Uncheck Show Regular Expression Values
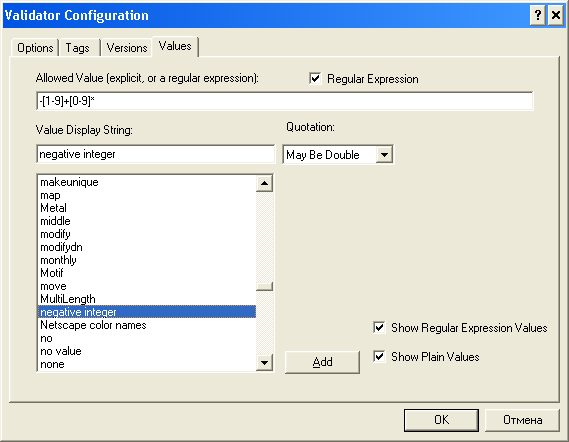Screen dimensions: 569x442 (x=379, y=327)
